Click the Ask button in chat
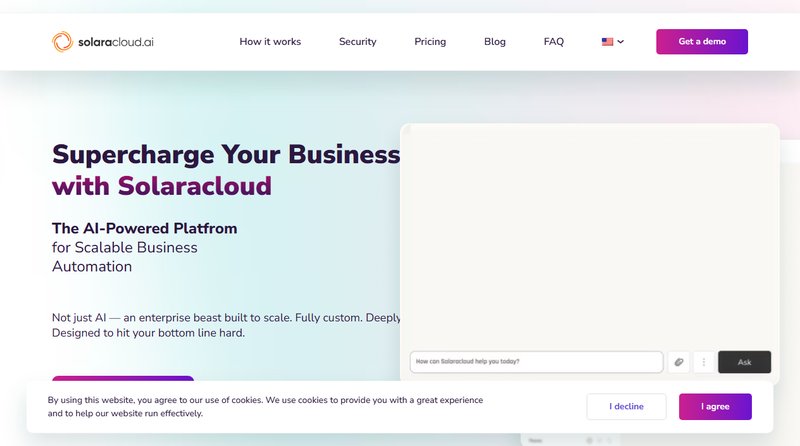The width and height of the screenshot is (800, 446). (x=744, y=362)
